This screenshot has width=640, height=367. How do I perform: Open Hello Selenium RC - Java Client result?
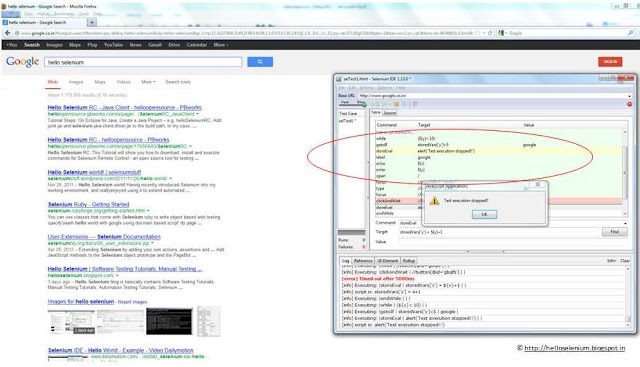(x=124, y=107)
